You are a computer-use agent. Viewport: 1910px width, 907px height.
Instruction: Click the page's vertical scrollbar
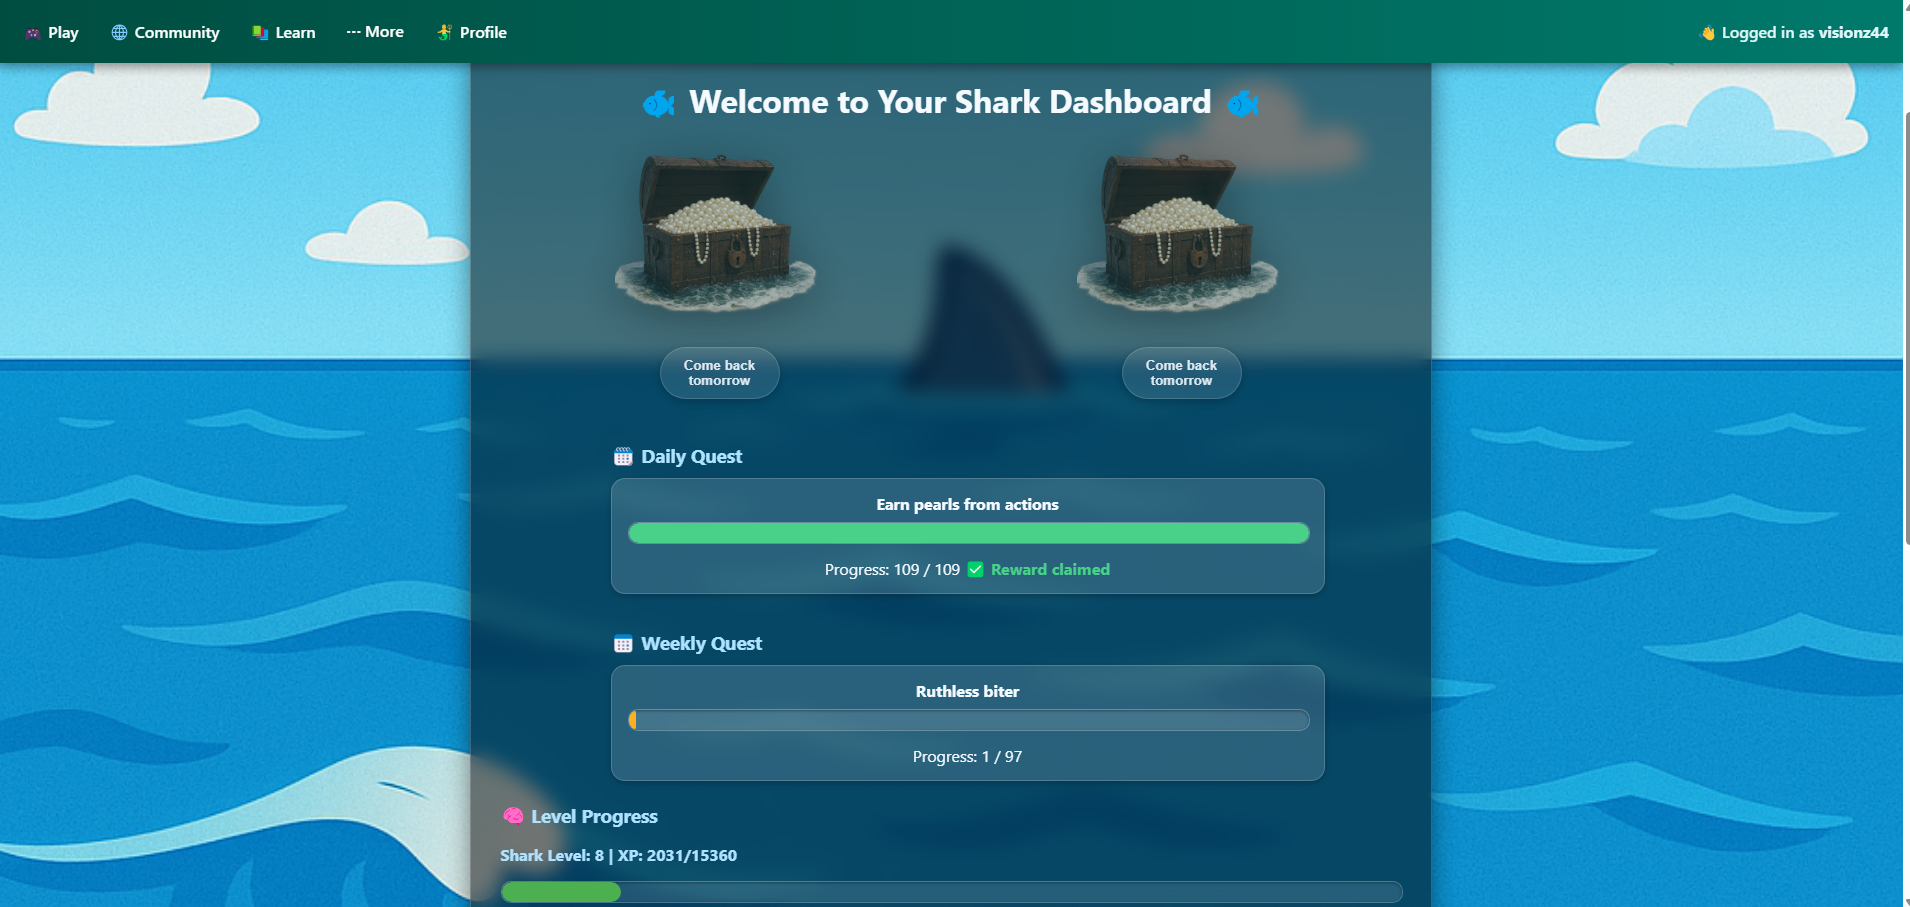[1906, 330]
